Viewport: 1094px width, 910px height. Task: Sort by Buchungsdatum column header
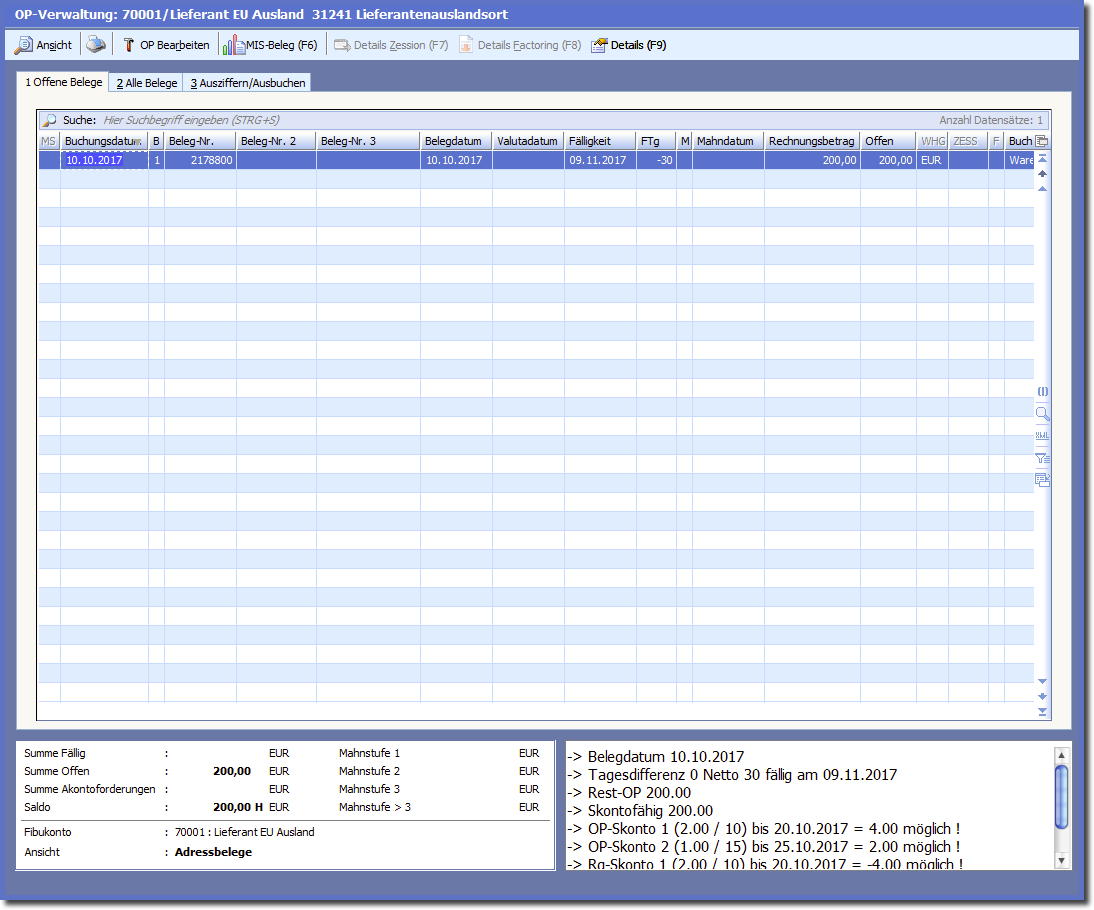[x=103, y=141]
